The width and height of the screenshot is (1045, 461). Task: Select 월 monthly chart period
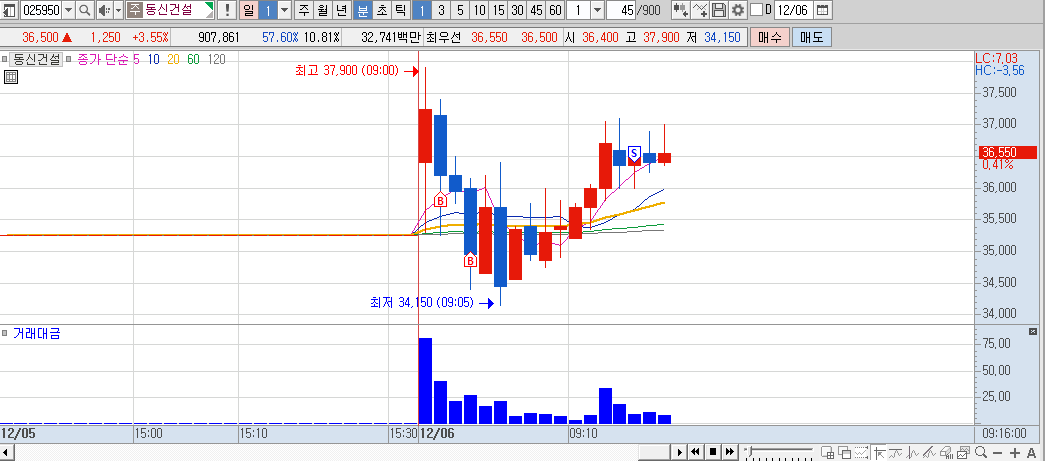[323, 9]
